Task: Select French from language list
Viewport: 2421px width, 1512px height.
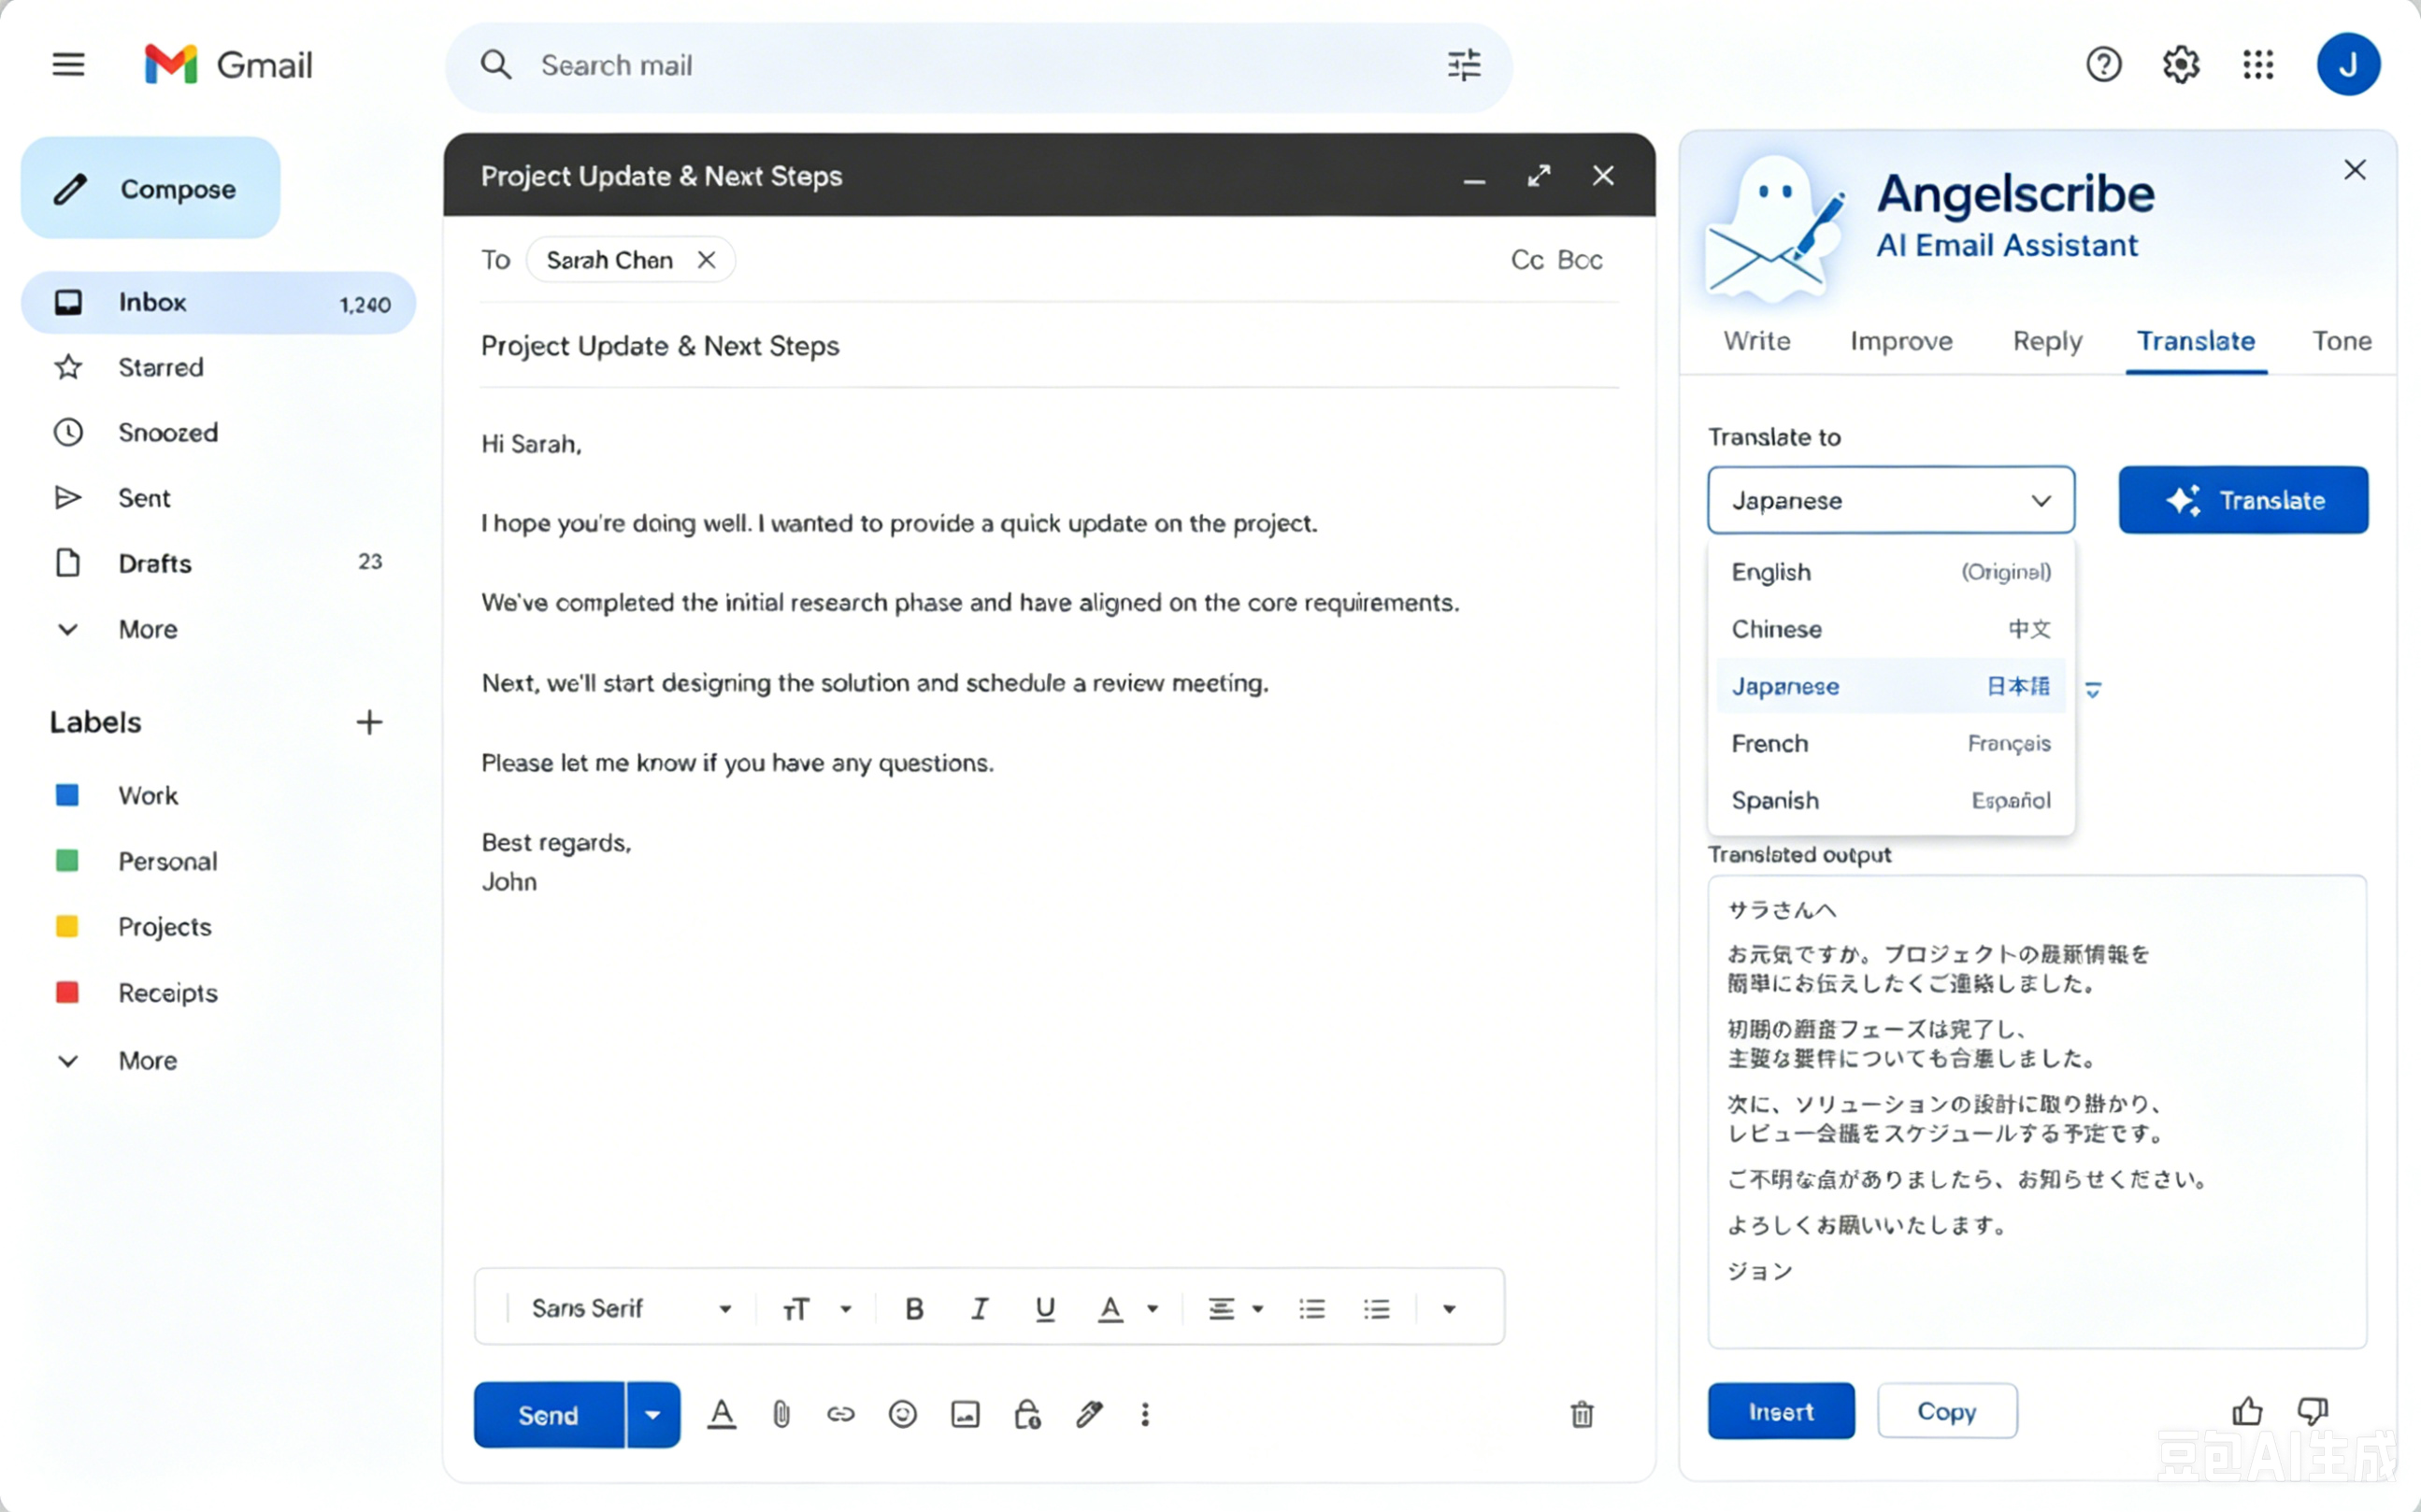Action: (x=1891, y=743)
